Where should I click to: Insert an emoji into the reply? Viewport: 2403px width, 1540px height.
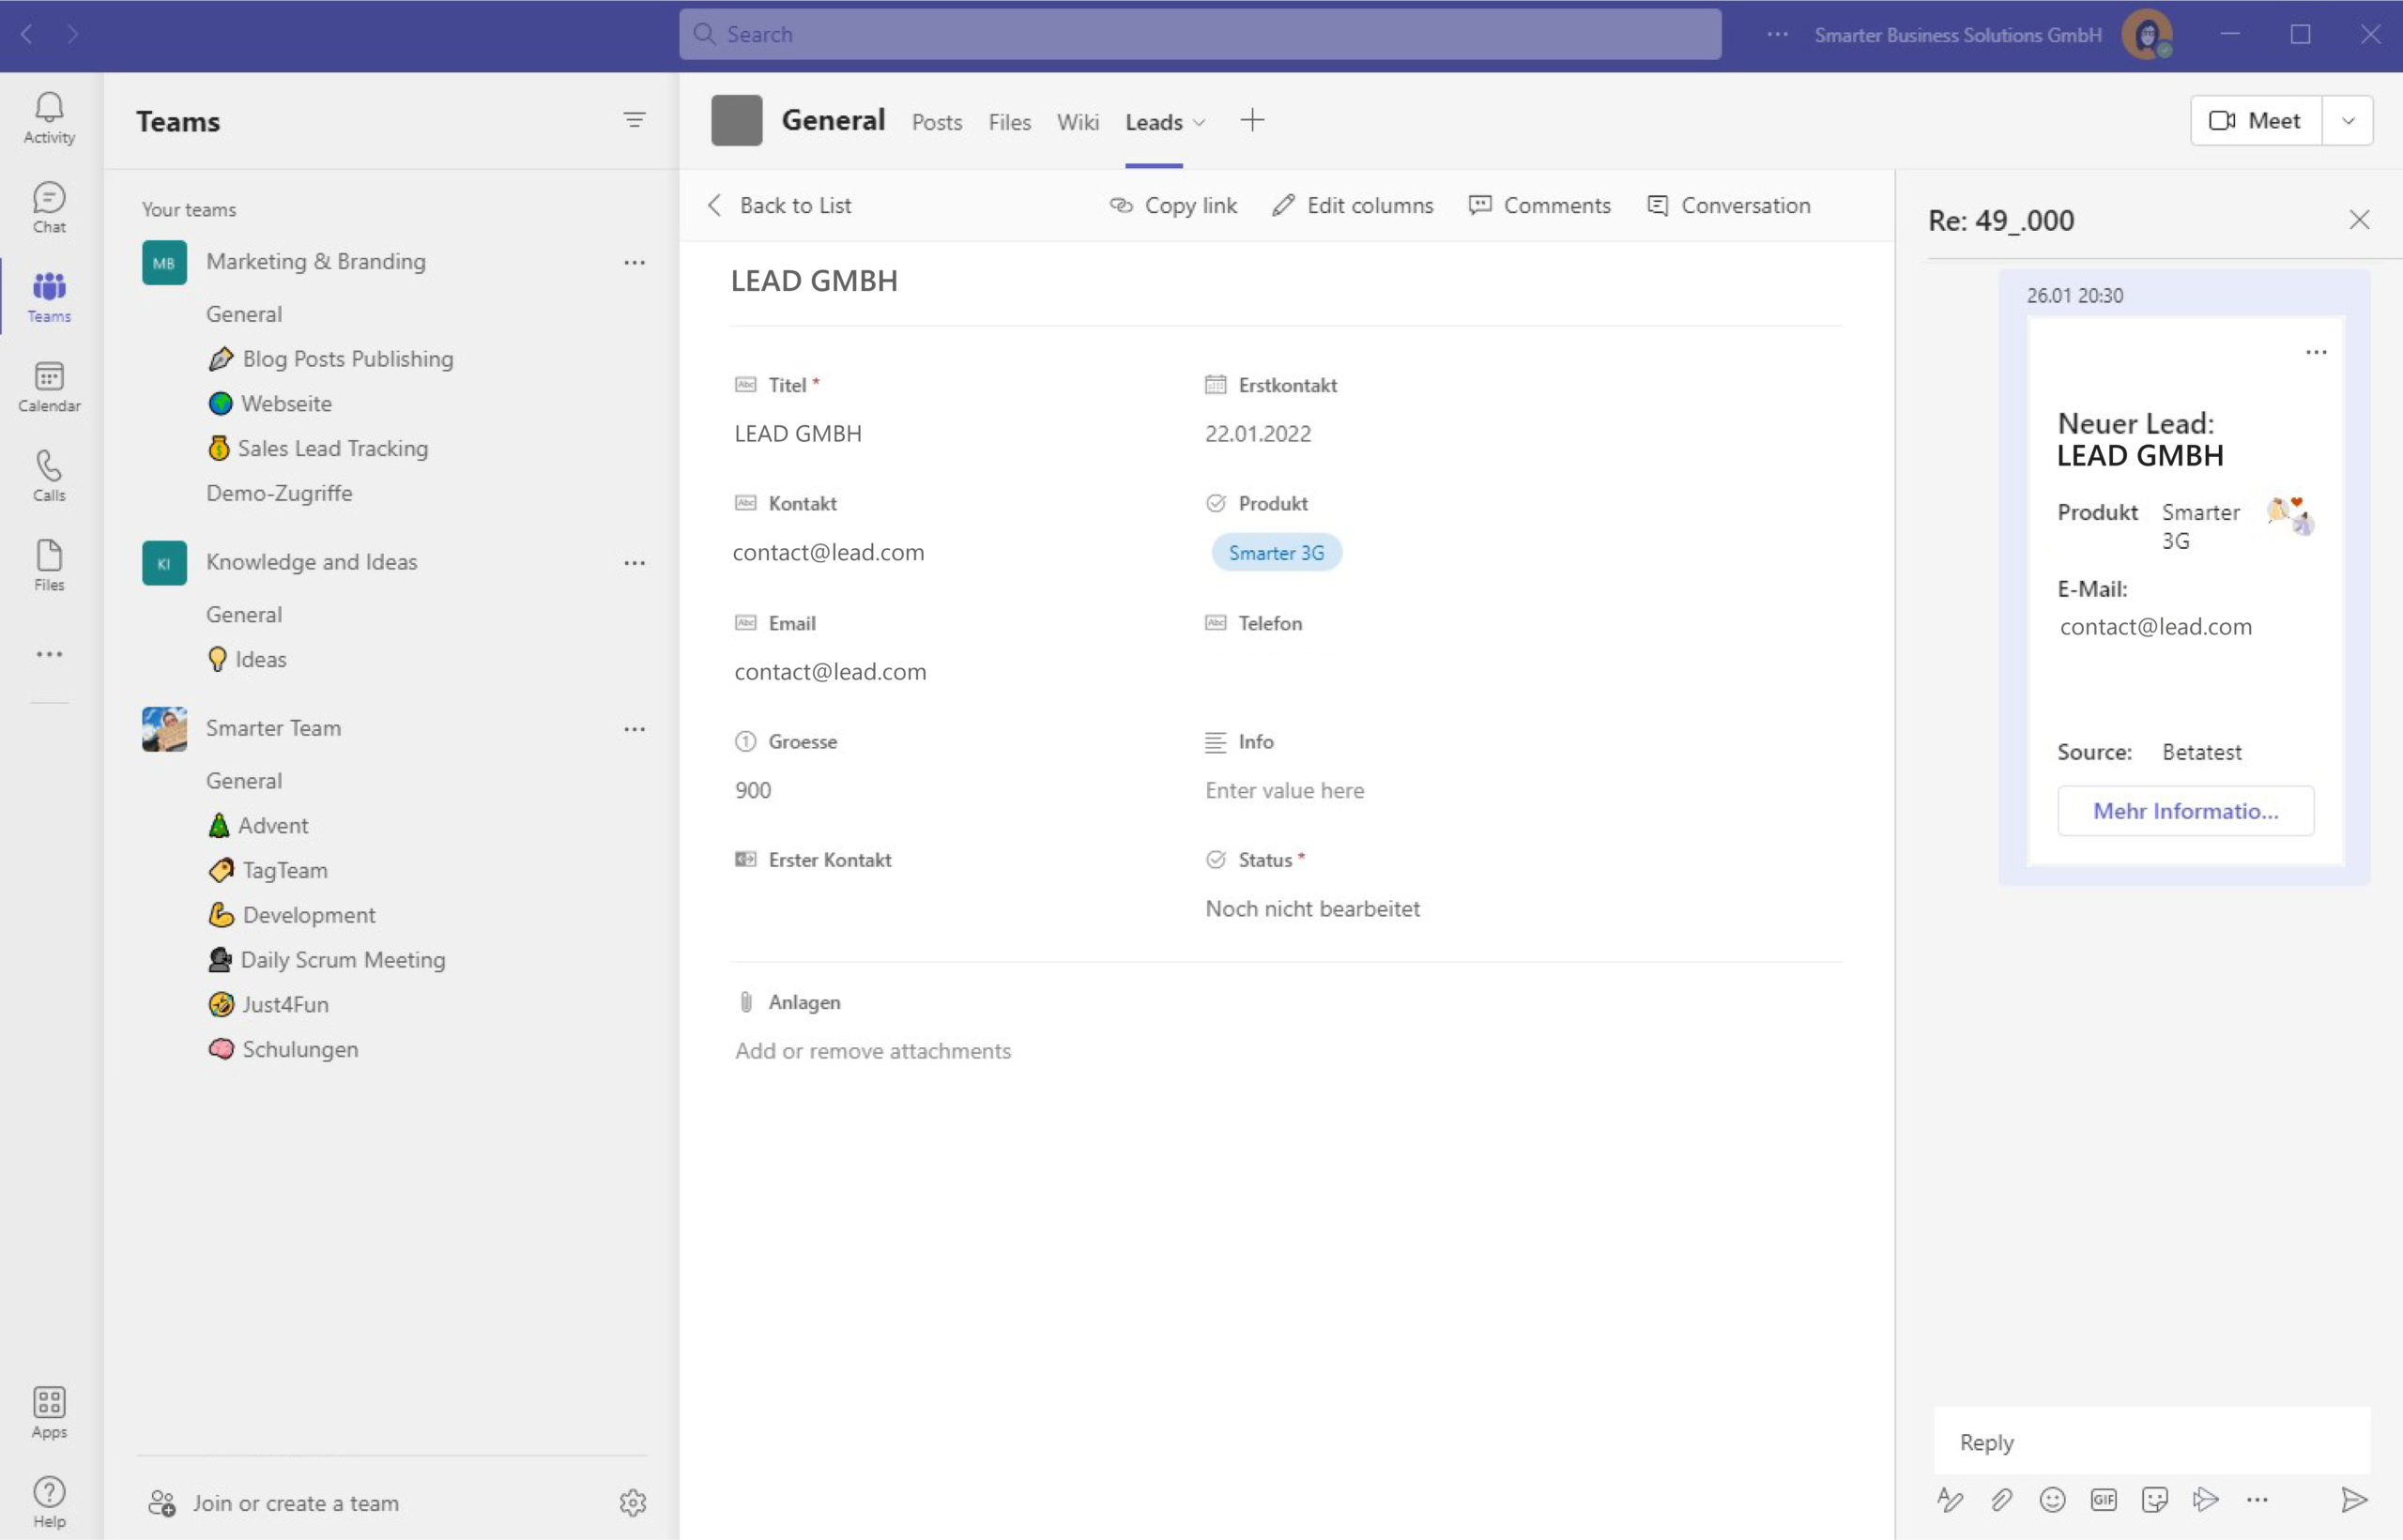(2054, 1499)
